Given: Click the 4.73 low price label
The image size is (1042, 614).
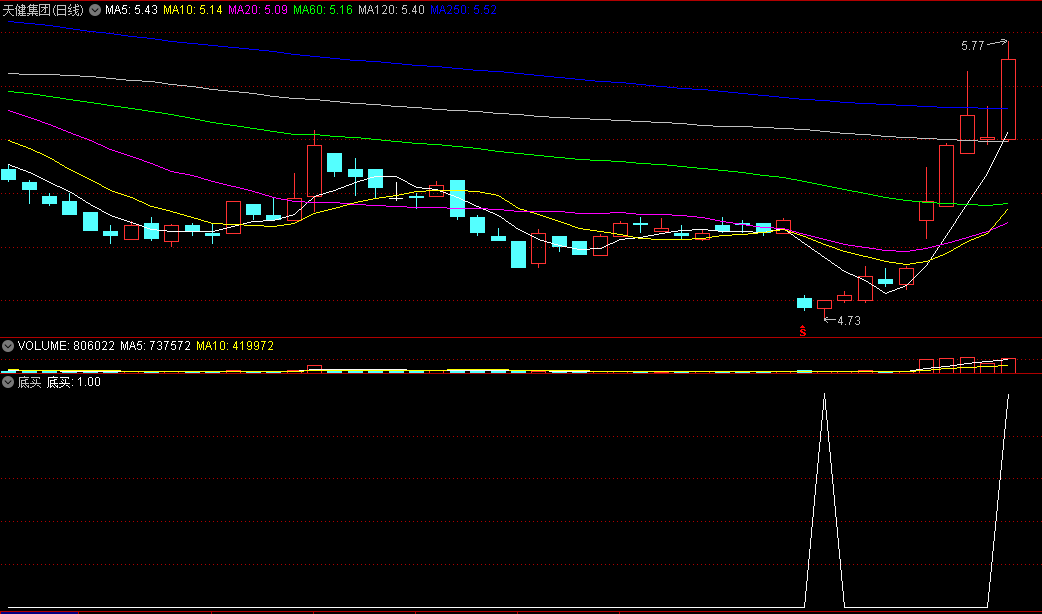Looking at the screenshot, I should pyautogui.click(x=849, y=321).
